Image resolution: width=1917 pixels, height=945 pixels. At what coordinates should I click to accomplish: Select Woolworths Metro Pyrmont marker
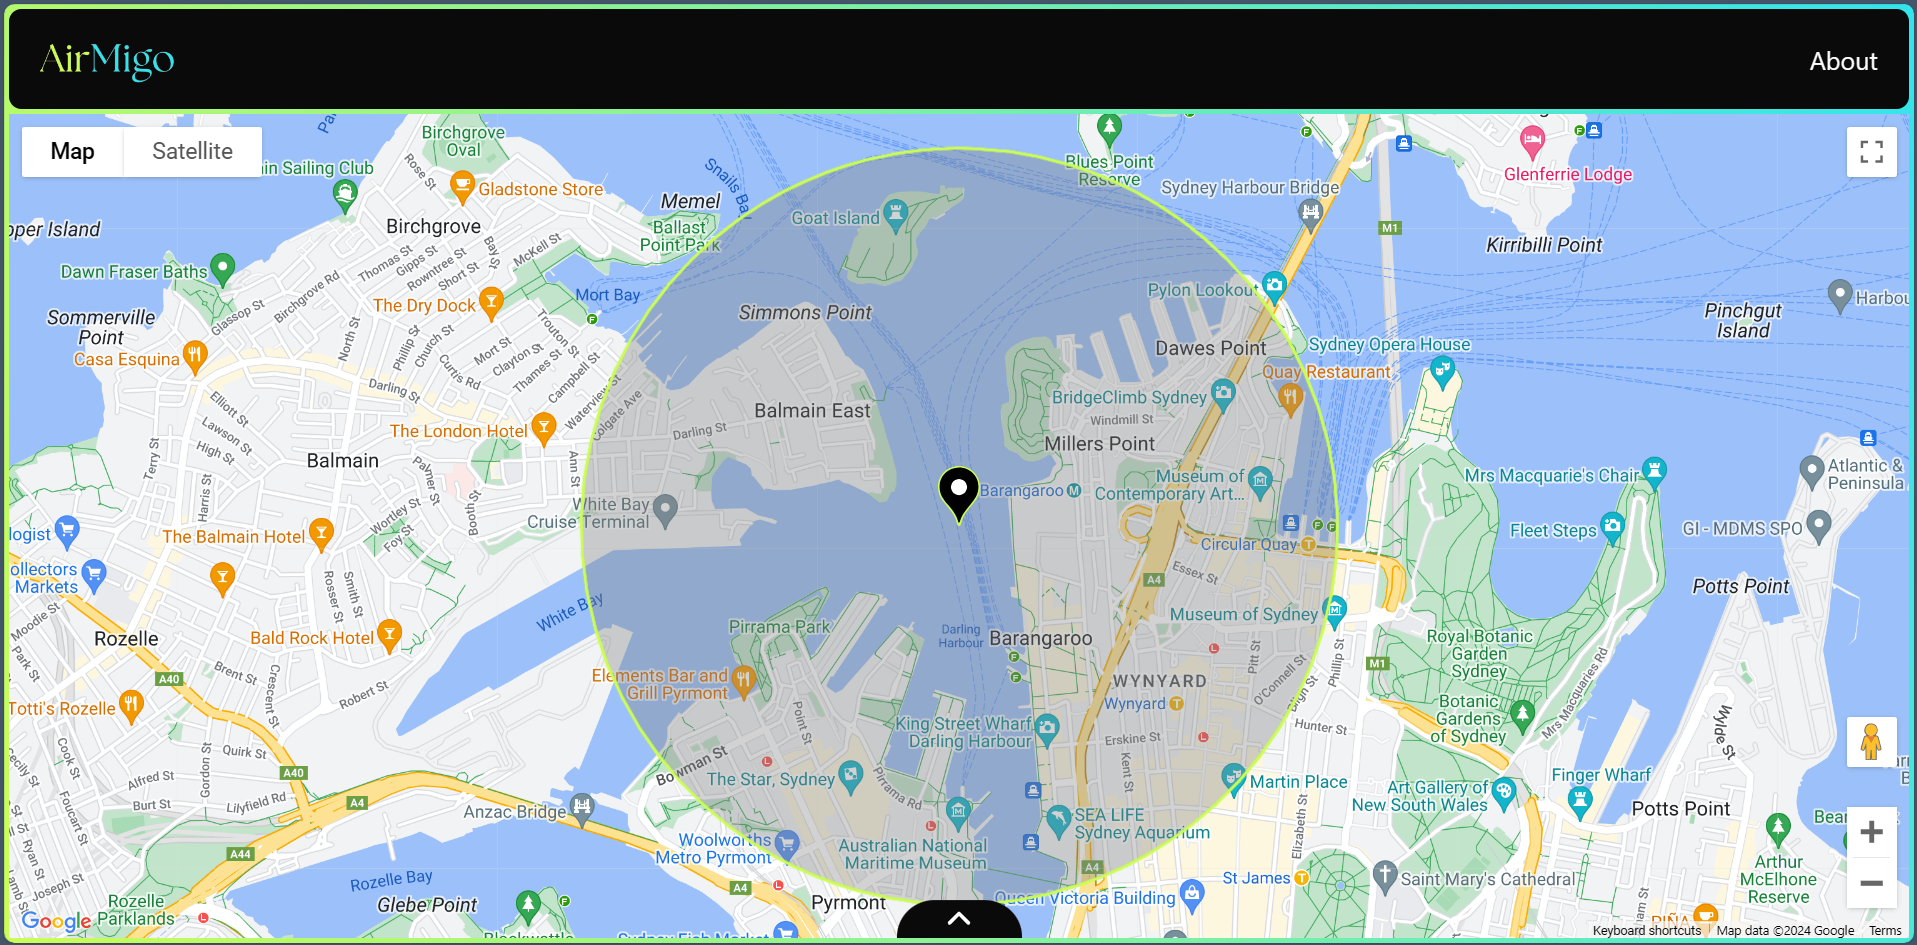787,845
